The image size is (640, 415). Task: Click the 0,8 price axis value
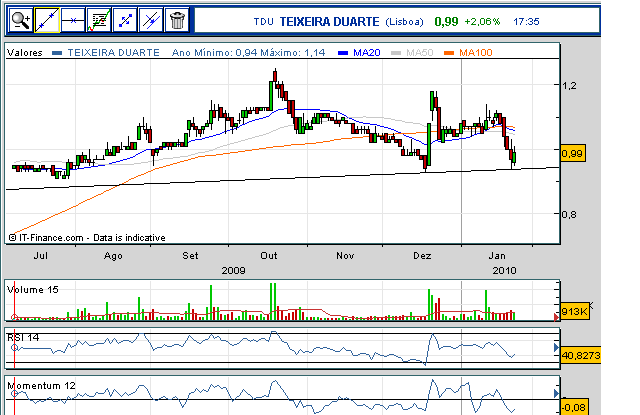click(569, 214)
